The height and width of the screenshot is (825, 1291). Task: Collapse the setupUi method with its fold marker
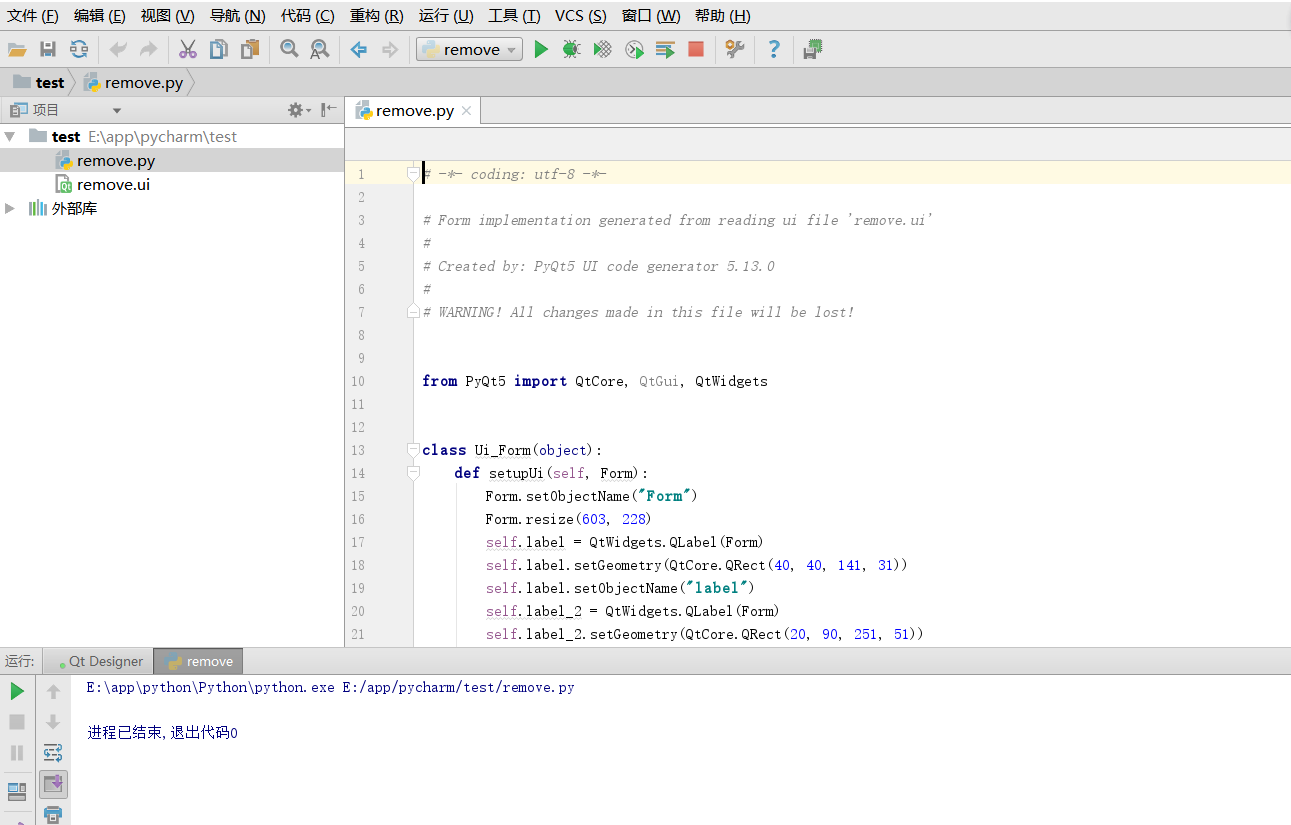click(x=413, y=473)
